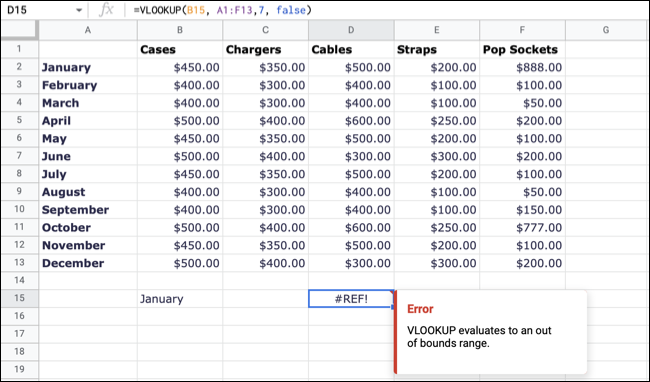650x382 pixels.
Task: Select the September row label cell
Action: (x=88, y=210)
